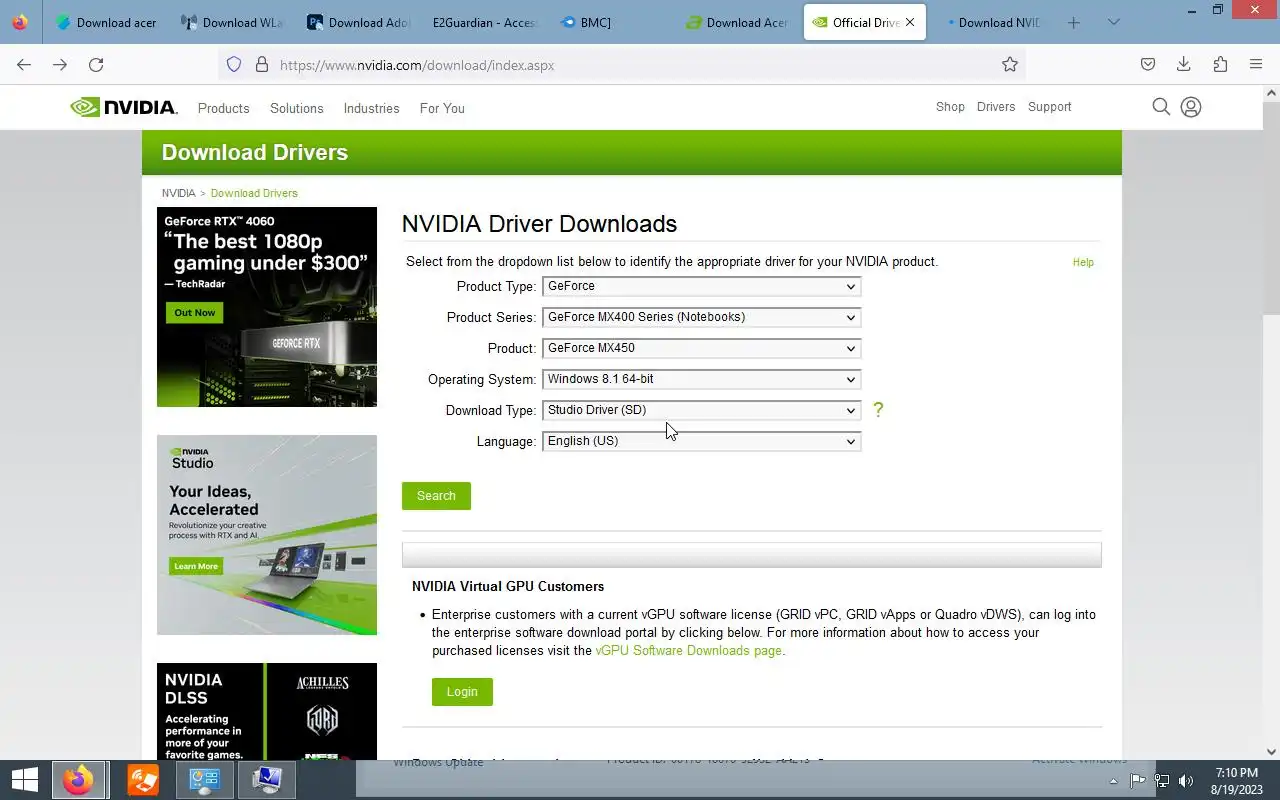Click the orange Office taskbar icon
Viewport: 1280px width, 800px height.
pos(142,780)
